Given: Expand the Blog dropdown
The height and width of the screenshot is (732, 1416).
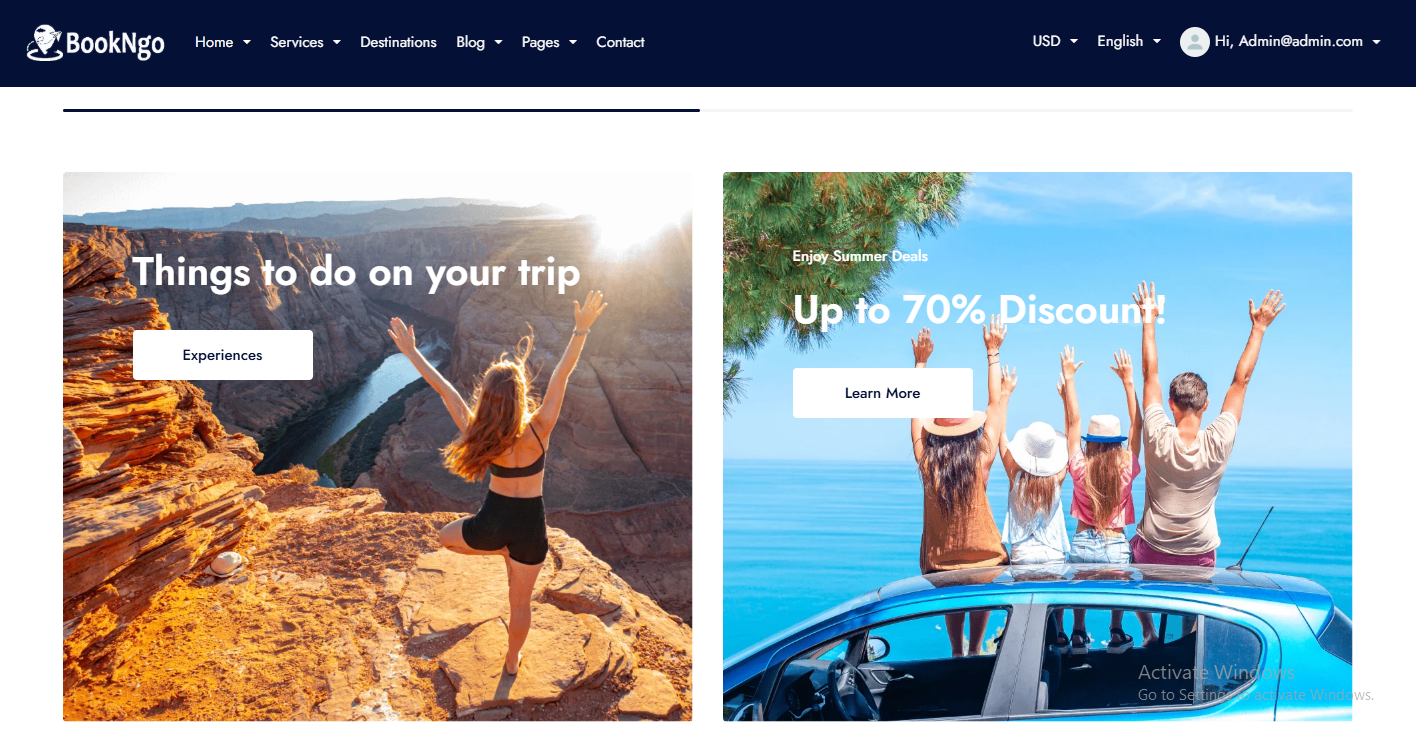Looking at the screenshot, I should click(479, 42).
